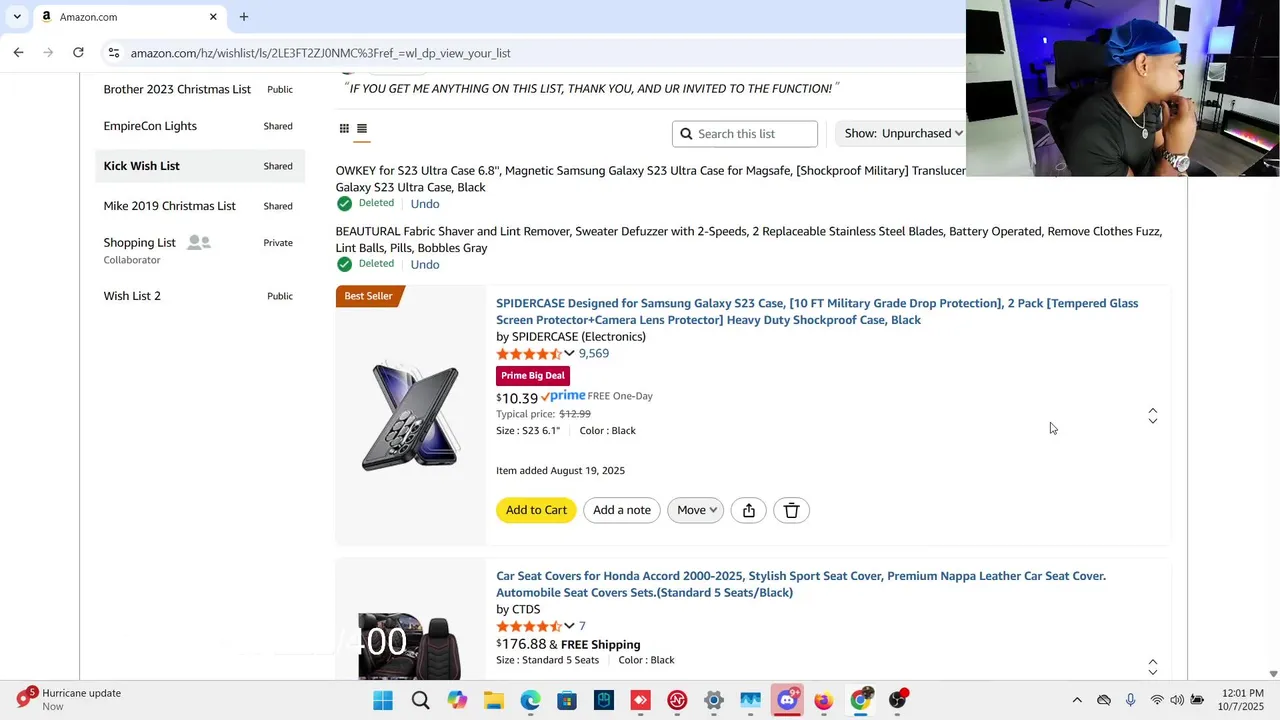Expand Car Seat Covers rating chevron
Image resolution: width=1280 pixels, height=720 pixels.
coord(569,626)
